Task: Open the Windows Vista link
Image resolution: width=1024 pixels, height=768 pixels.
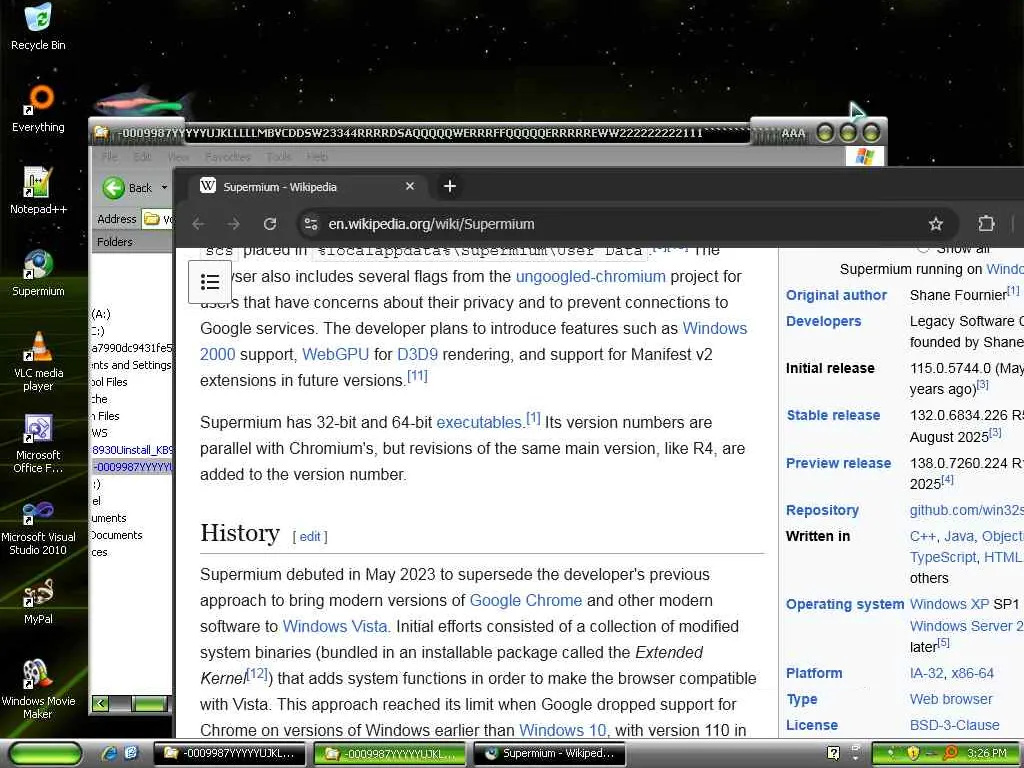Action: click(334, 626)
